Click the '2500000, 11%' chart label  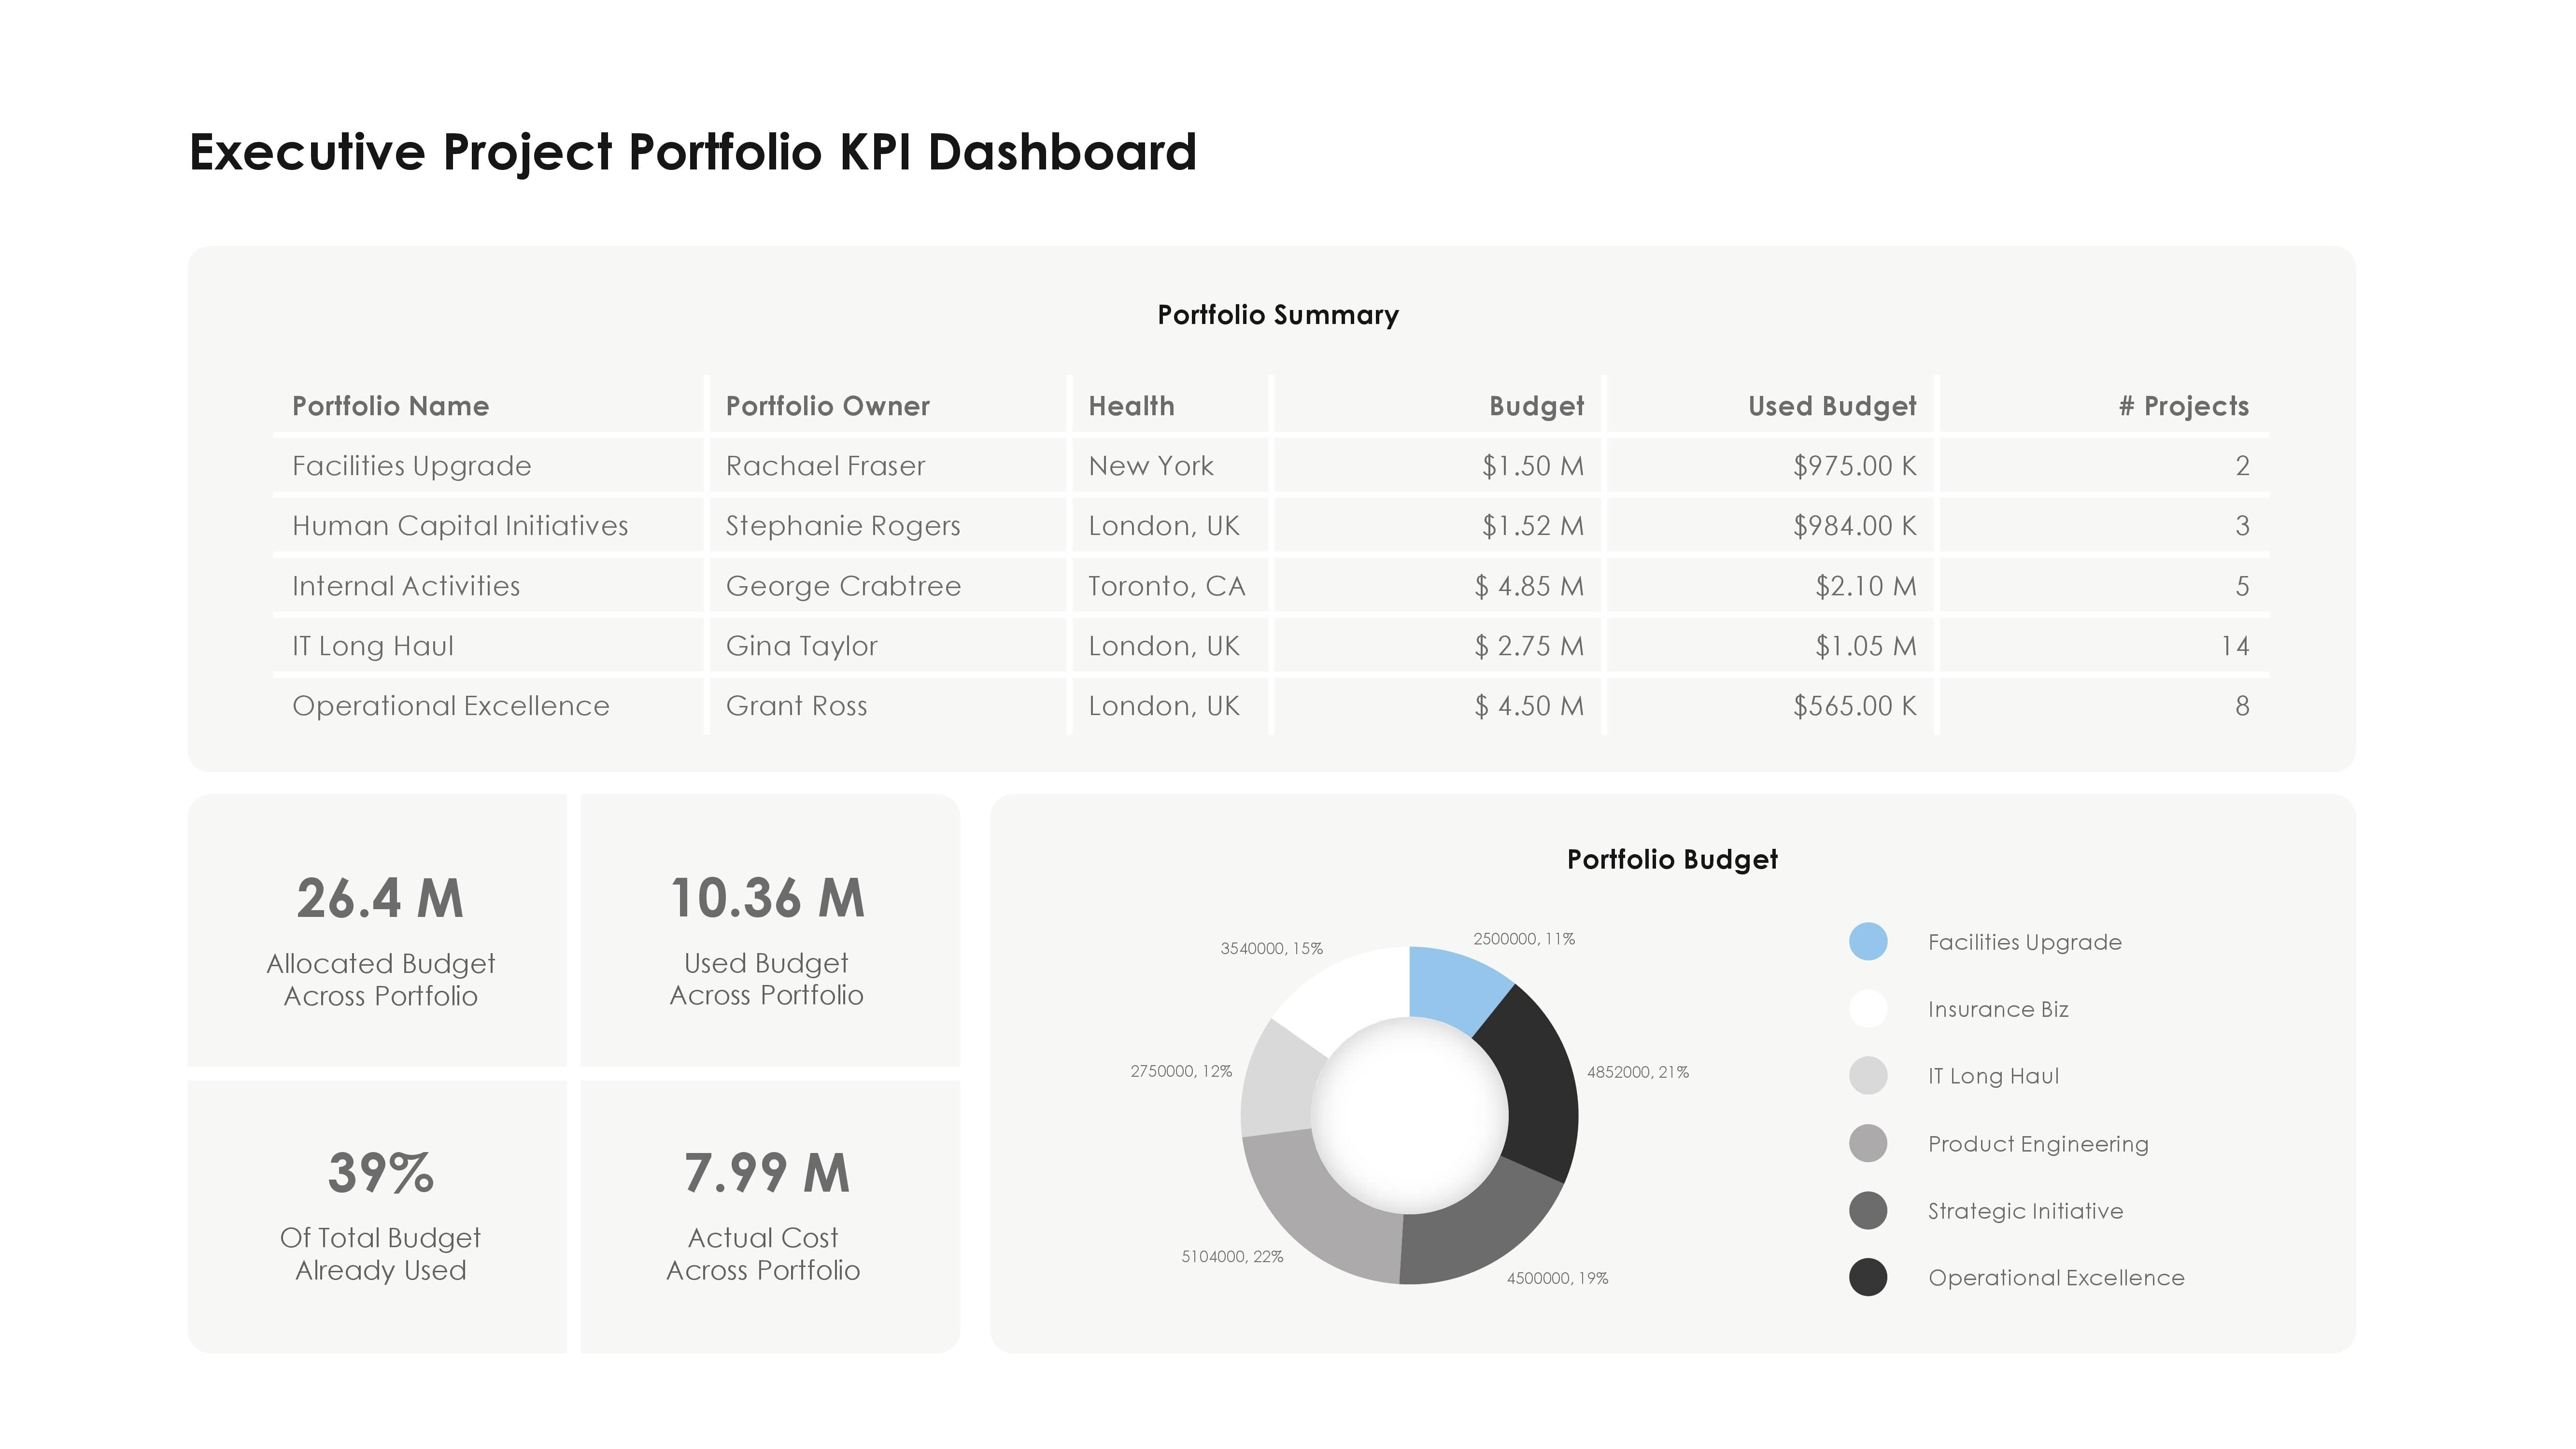1524,939
